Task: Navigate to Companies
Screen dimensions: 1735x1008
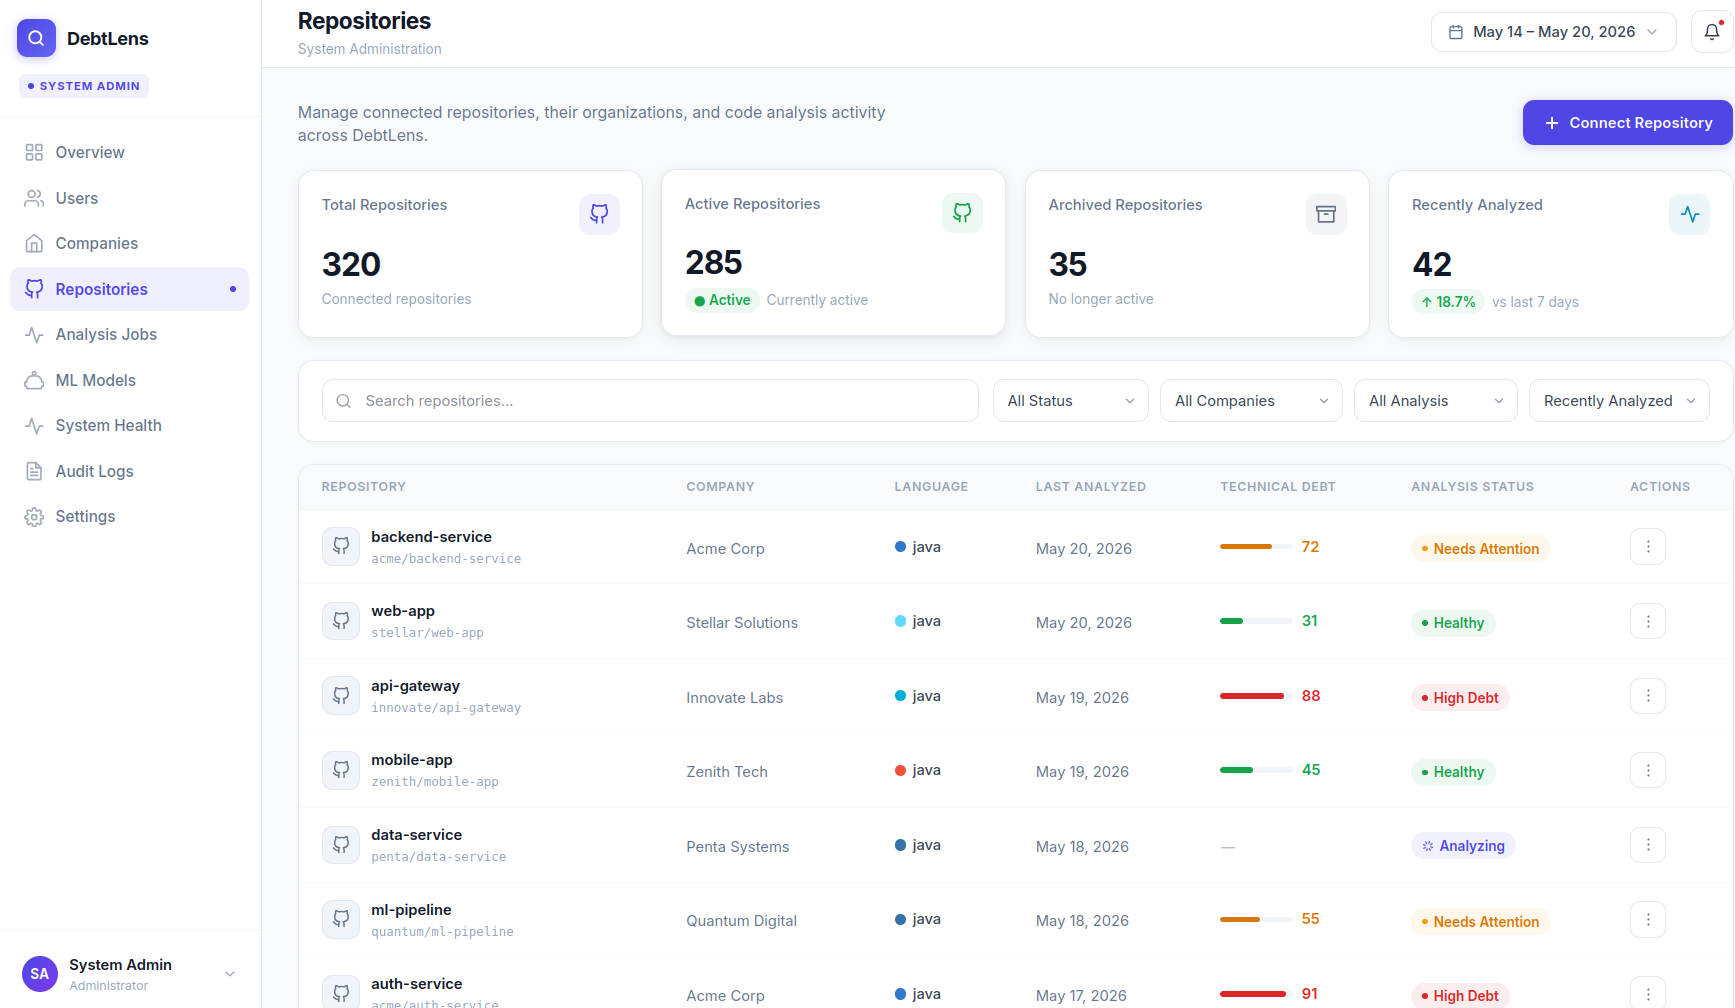Action: [130, 243]
